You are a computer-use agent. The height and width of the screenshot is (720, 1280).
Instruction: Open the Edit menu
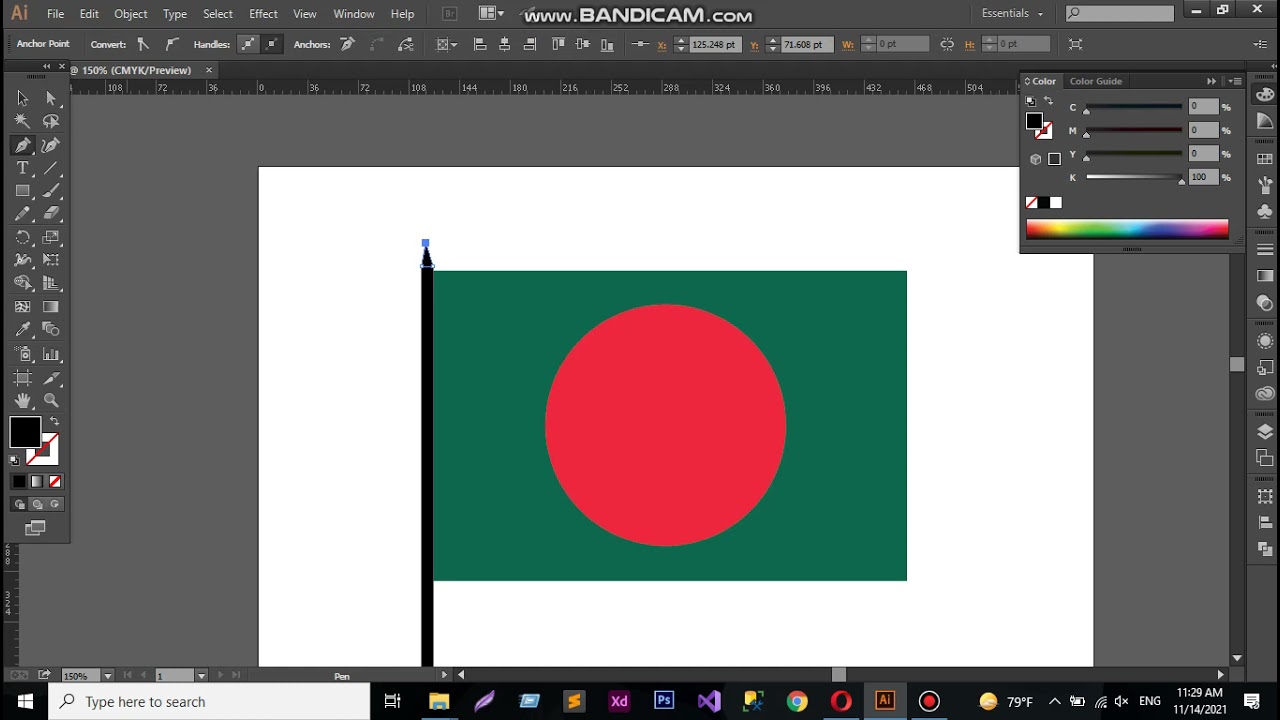89,14
